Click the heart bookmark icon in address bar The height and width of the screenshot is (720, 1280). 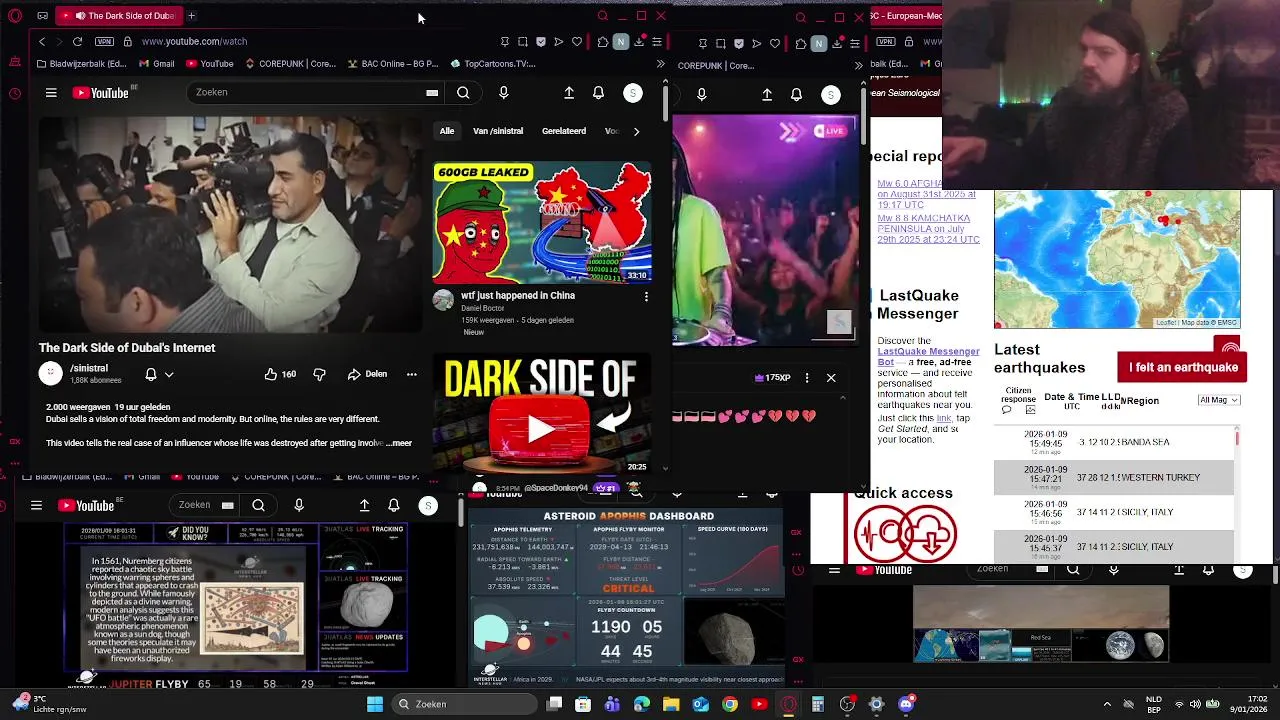[577, 42]
